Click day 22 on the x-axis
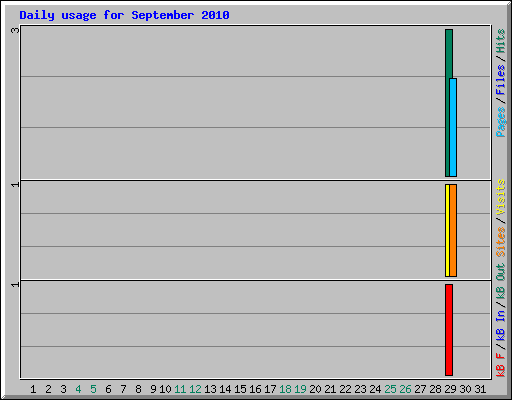Screen dimensions: 512x400 [x=345, y=389]
